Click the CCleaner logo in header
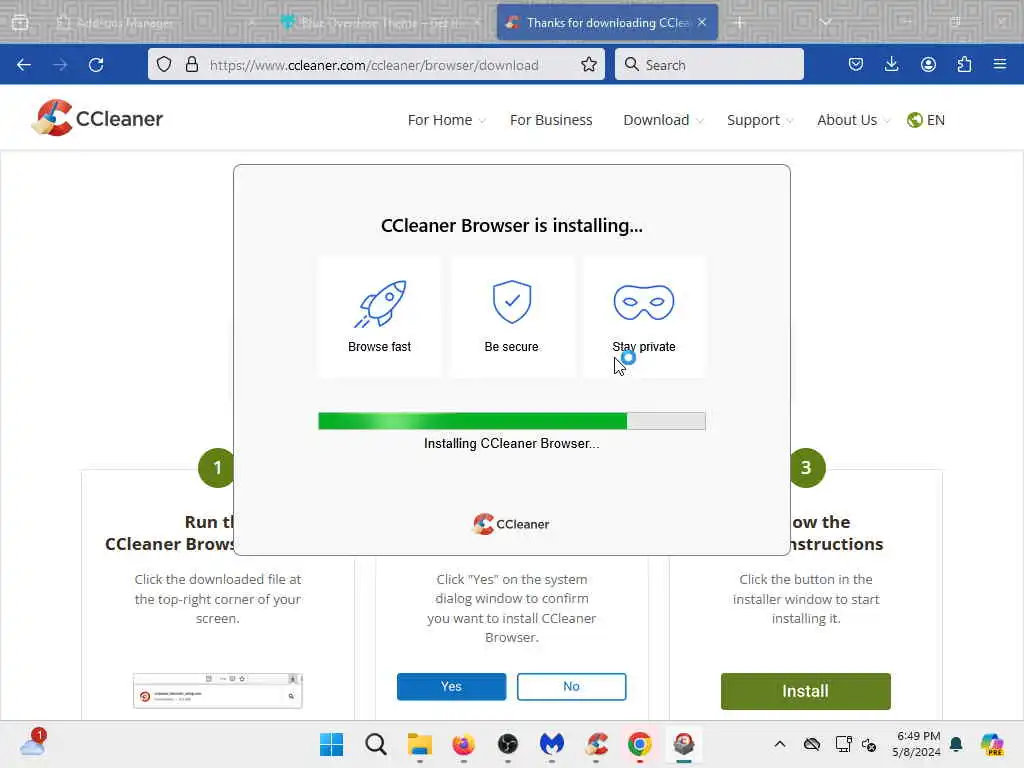Screen dimensions: 1024x768 tap(97, 118)
